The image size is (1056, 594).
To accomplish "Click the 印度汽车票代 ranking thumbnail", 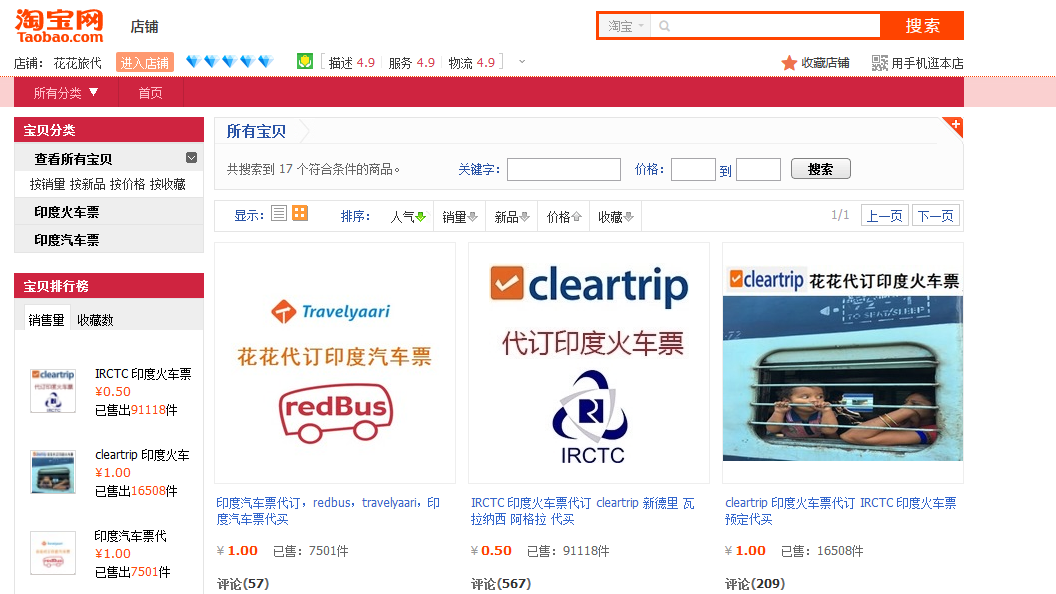I will point(53,553).
